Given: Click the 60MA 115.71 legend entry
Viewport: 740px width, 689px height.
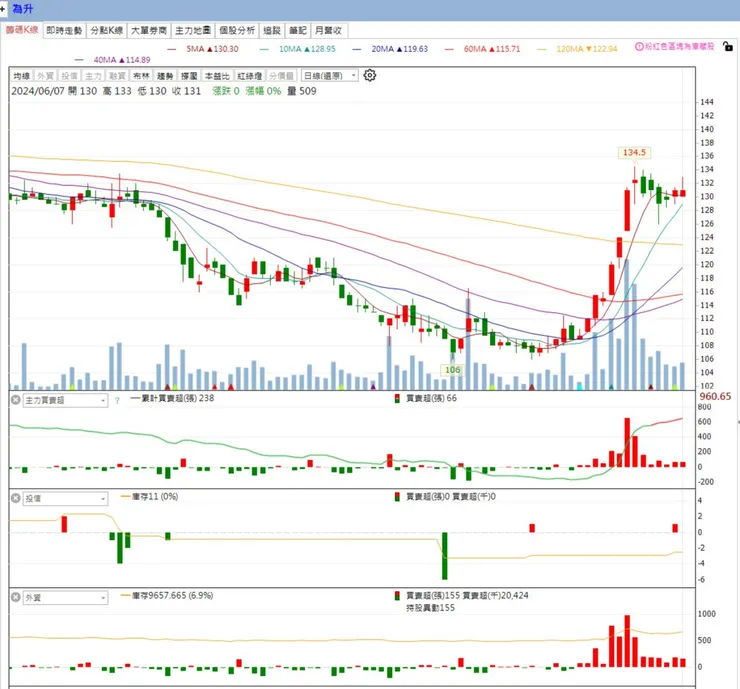Looking at the screenshot, I should pyautogui.click(x=482, y=49).
